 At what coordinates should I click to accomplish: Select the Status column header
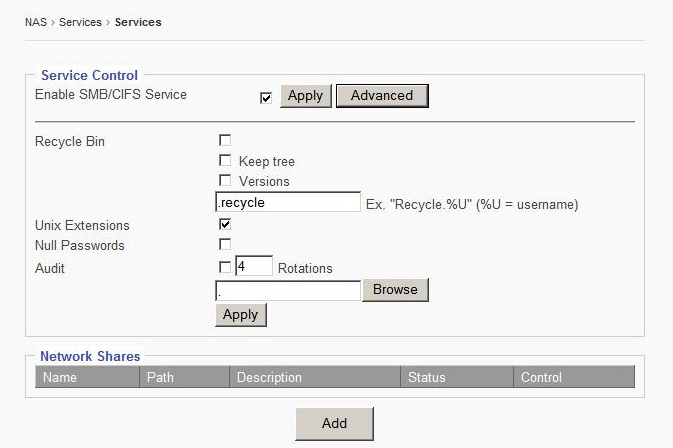tap(427, 377)
